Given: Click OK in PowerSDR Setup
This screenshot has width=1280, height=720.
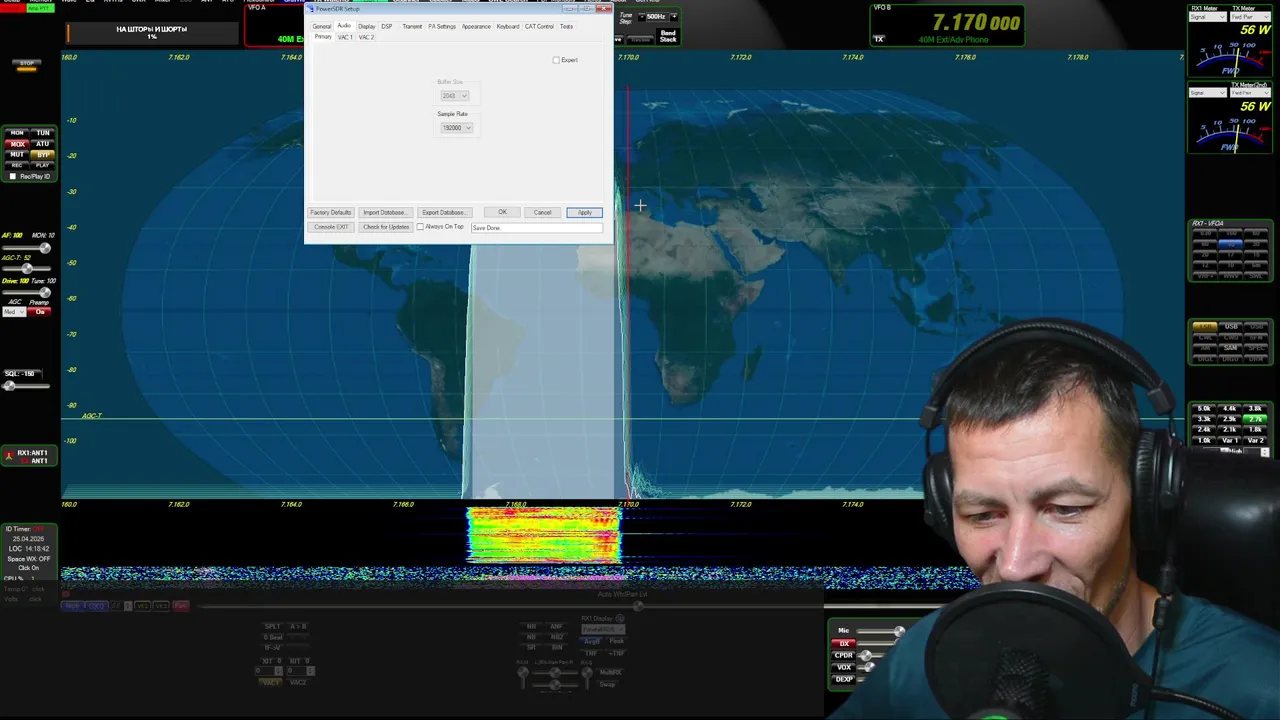Looking at the screenshot, I should 502,212.
